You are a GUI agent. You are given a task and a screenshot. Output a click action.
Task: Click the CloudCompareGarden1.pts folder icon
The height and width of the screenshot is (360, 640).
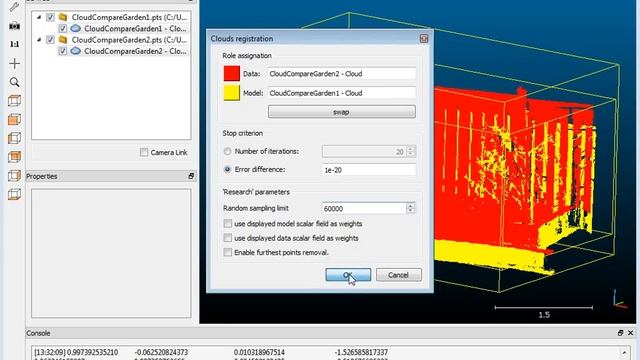(63, 17)
